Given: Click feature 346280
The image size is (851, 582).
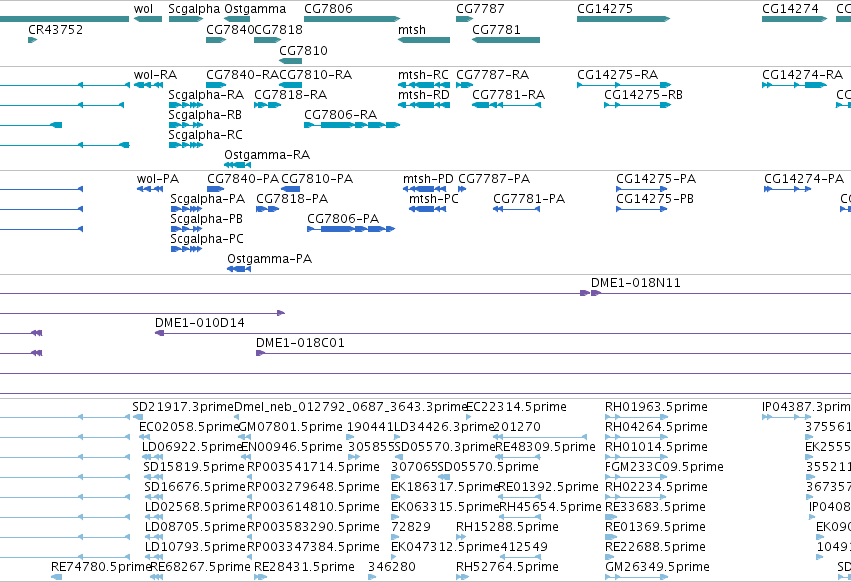Looking at the screenshot, I should pyautogui.click(x=392, y=567).
